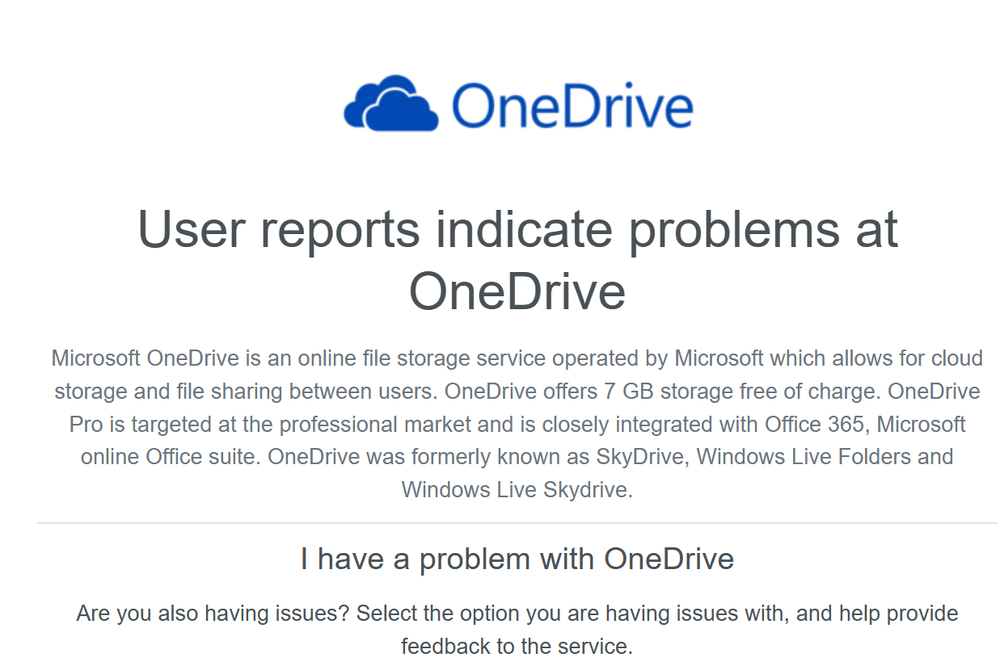The image size is (1000, 666).
Task: Click the "Windows Live Skydrive." final description line
Action: pos(517,490)
